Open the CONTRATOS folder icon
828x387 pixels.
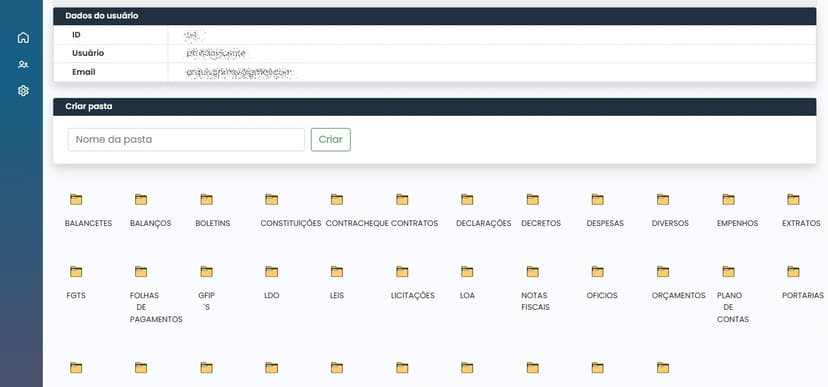tap(402, 200)
